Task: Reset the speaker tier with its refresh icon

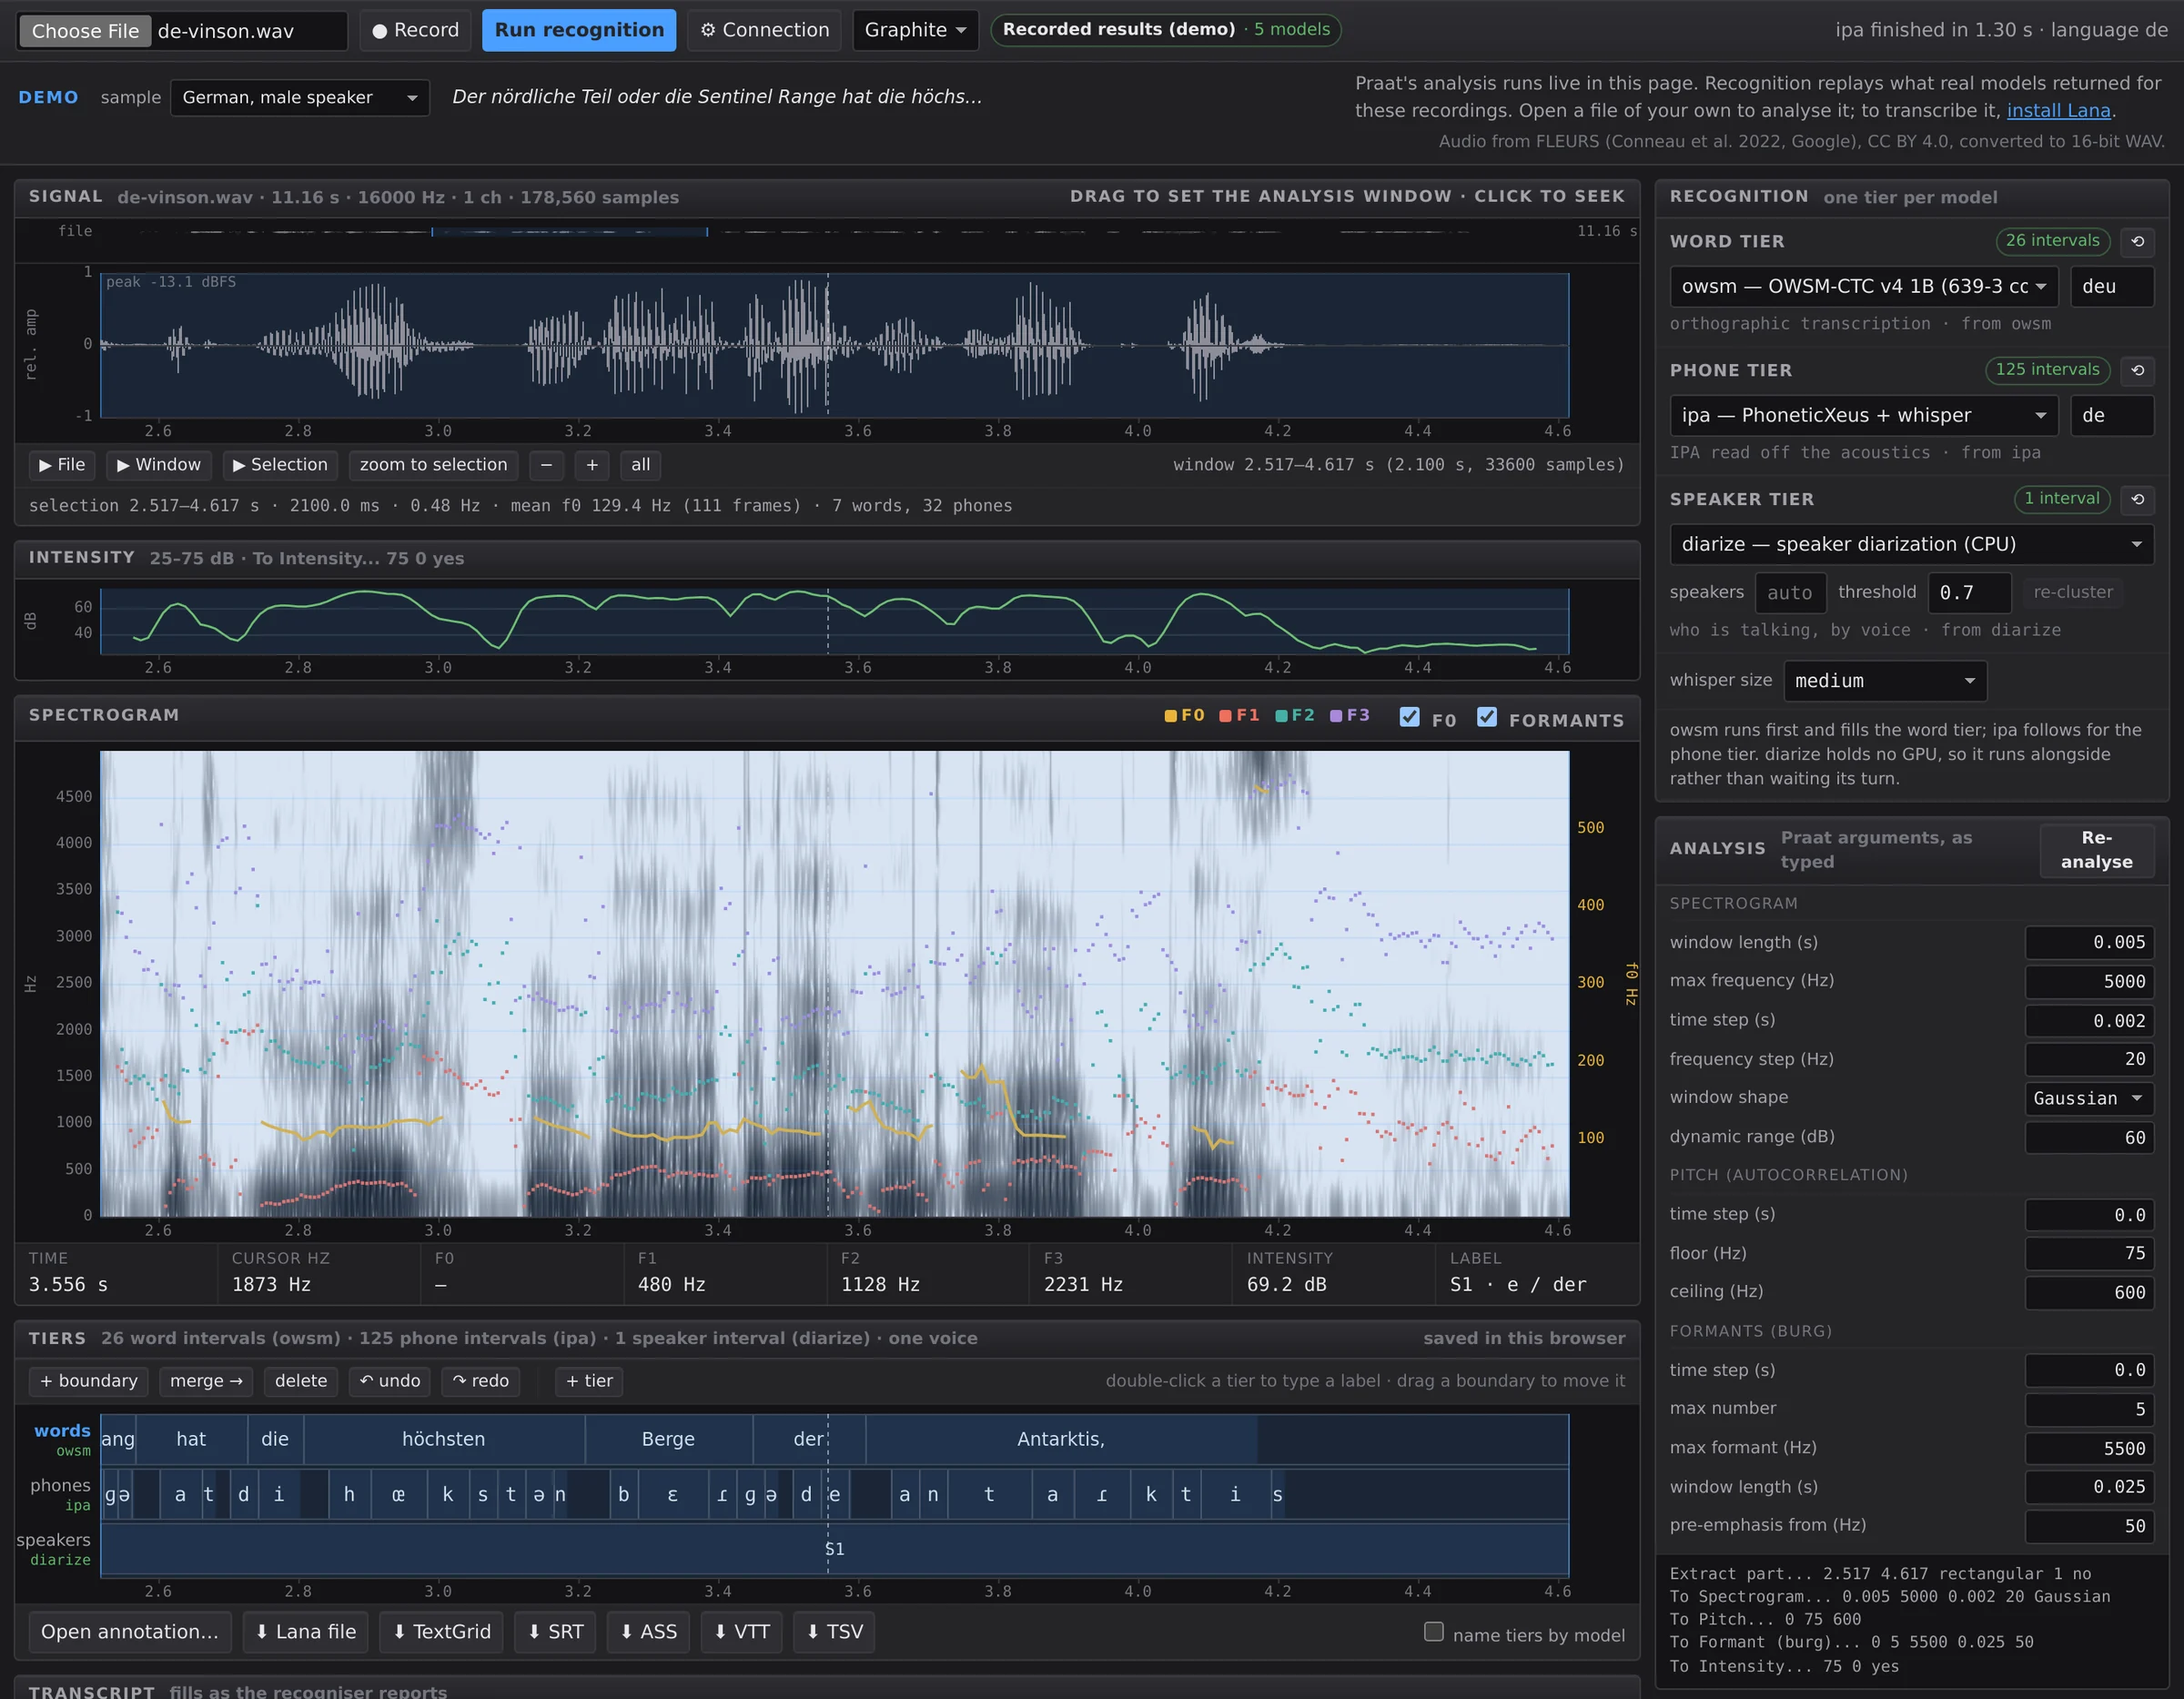Action: coord(2137,499)
